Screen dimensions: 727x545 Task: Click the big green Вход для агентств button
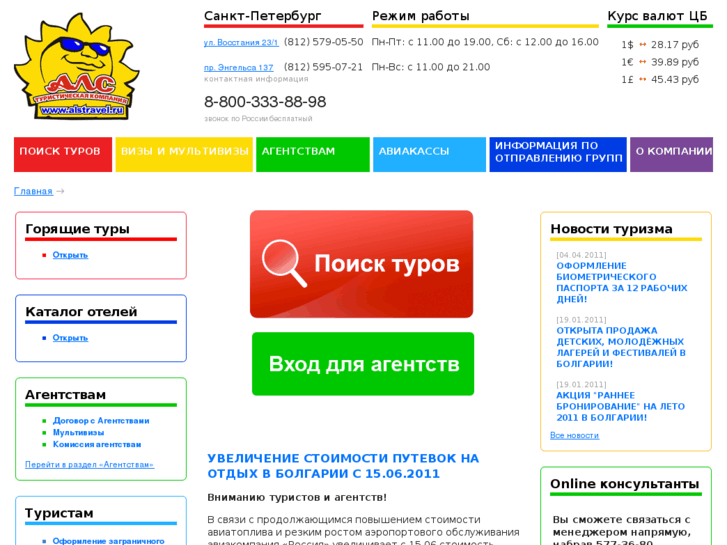[x=363, y=364]
